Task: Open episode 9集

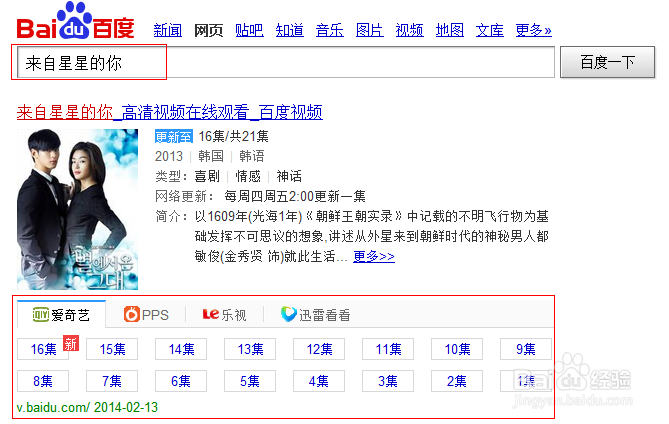Action: point(526,349)
